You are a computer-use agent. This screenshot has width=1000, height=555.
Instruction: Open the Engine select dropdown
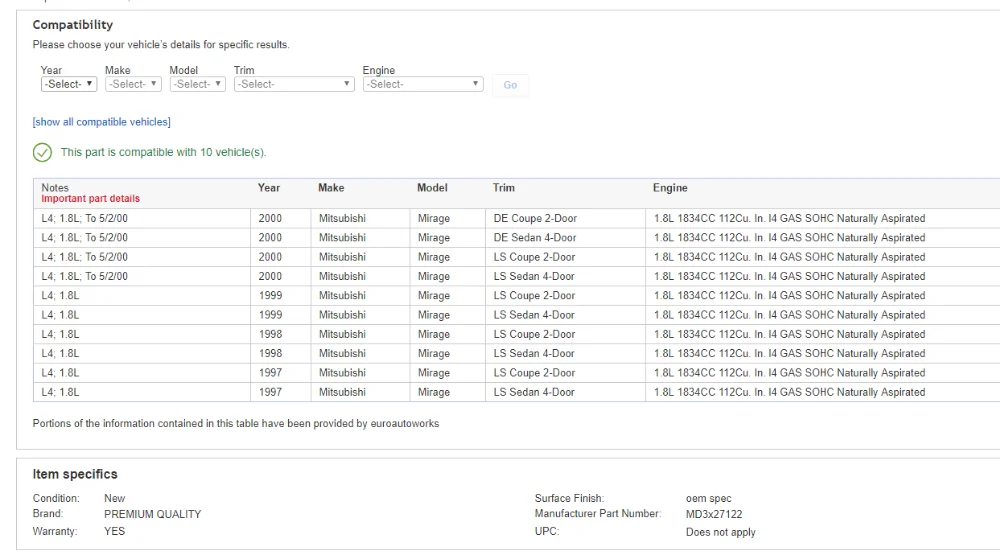(x=423, y=84)
